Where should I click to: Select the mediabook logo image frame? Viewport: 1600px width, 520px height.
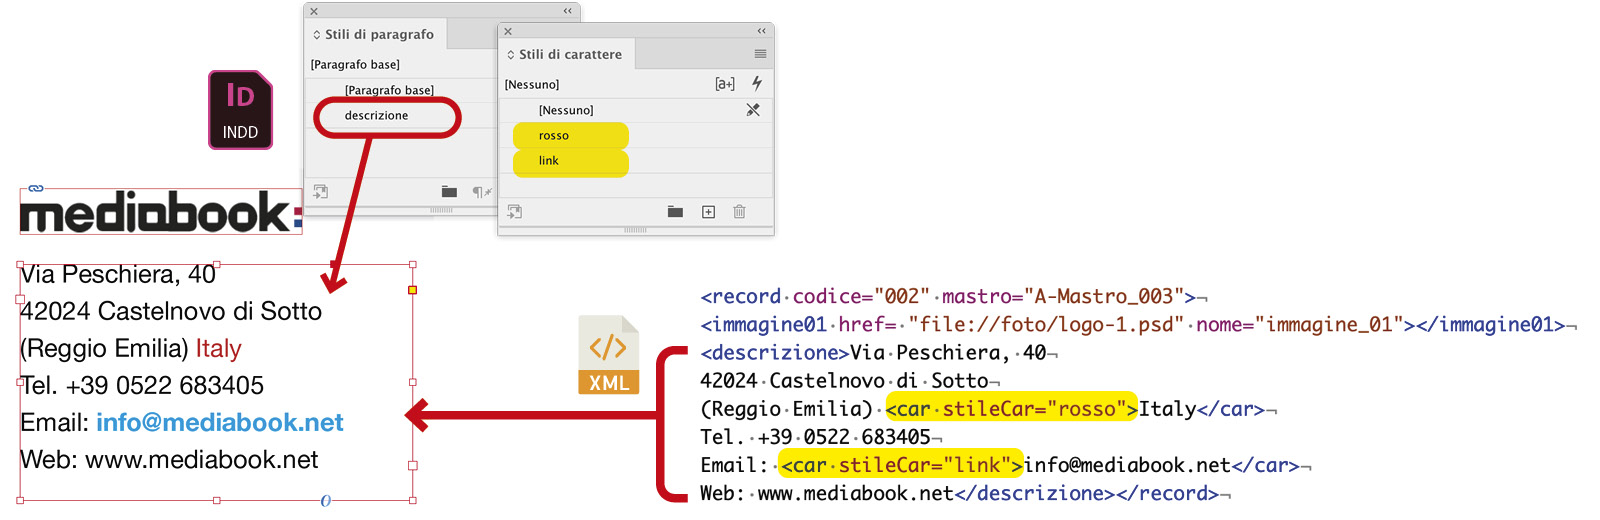(160, 212)
